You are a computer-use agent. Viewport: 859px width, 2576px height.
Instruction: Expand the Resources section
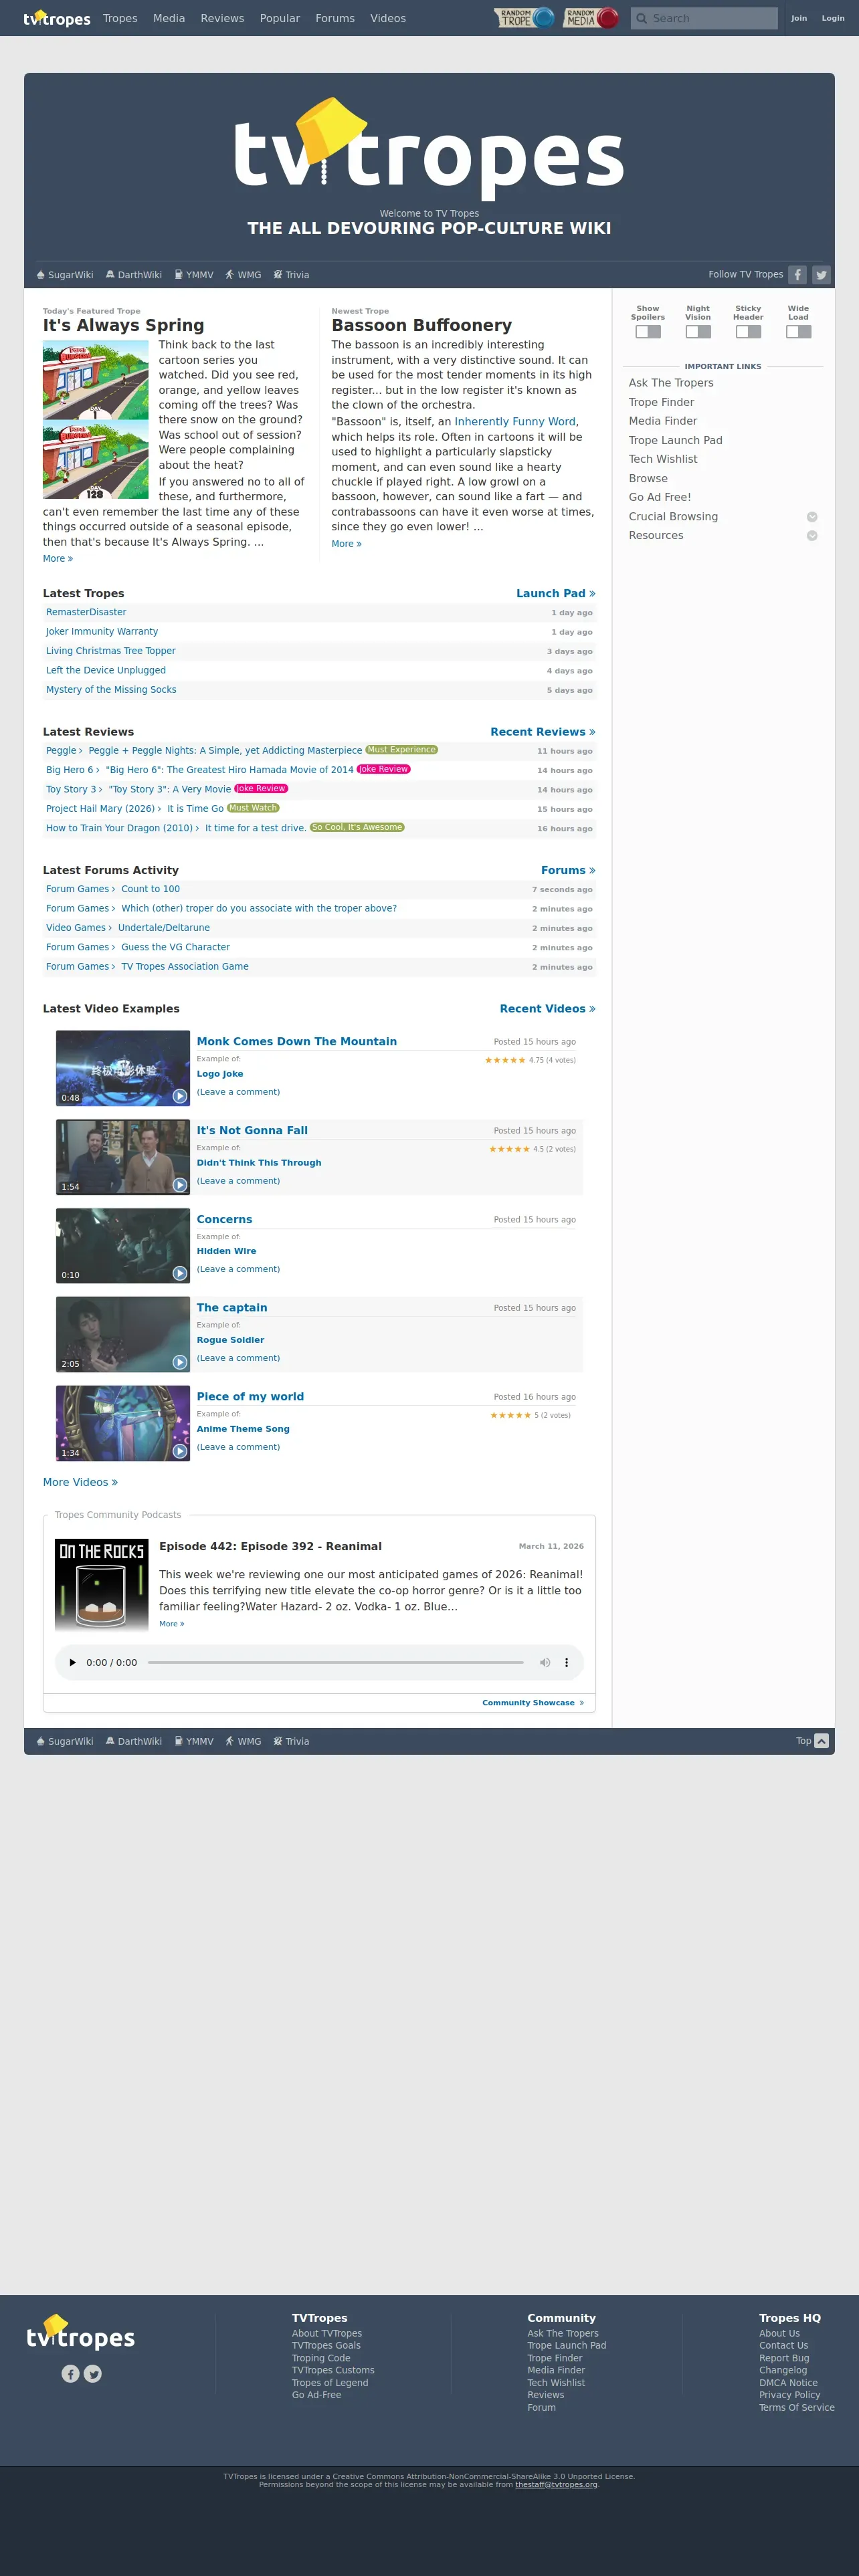(x=812, y=536)
